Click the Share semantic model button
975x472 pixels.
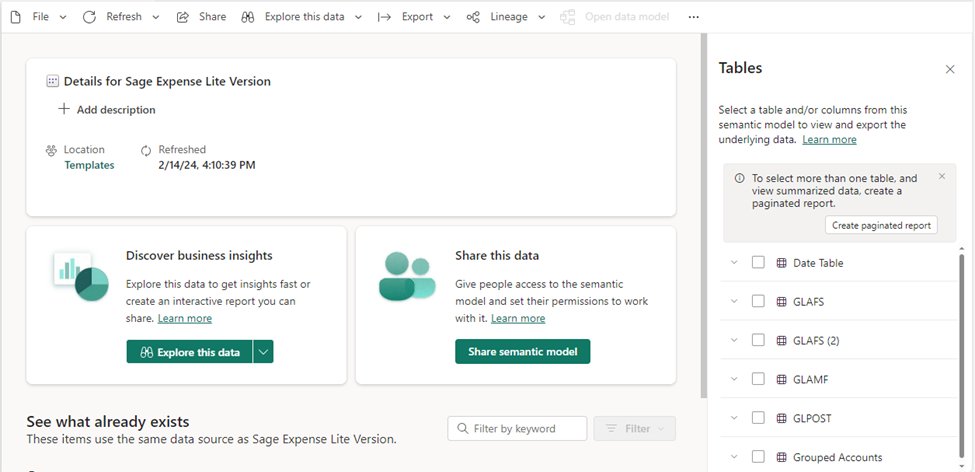[x=522, y=351]
